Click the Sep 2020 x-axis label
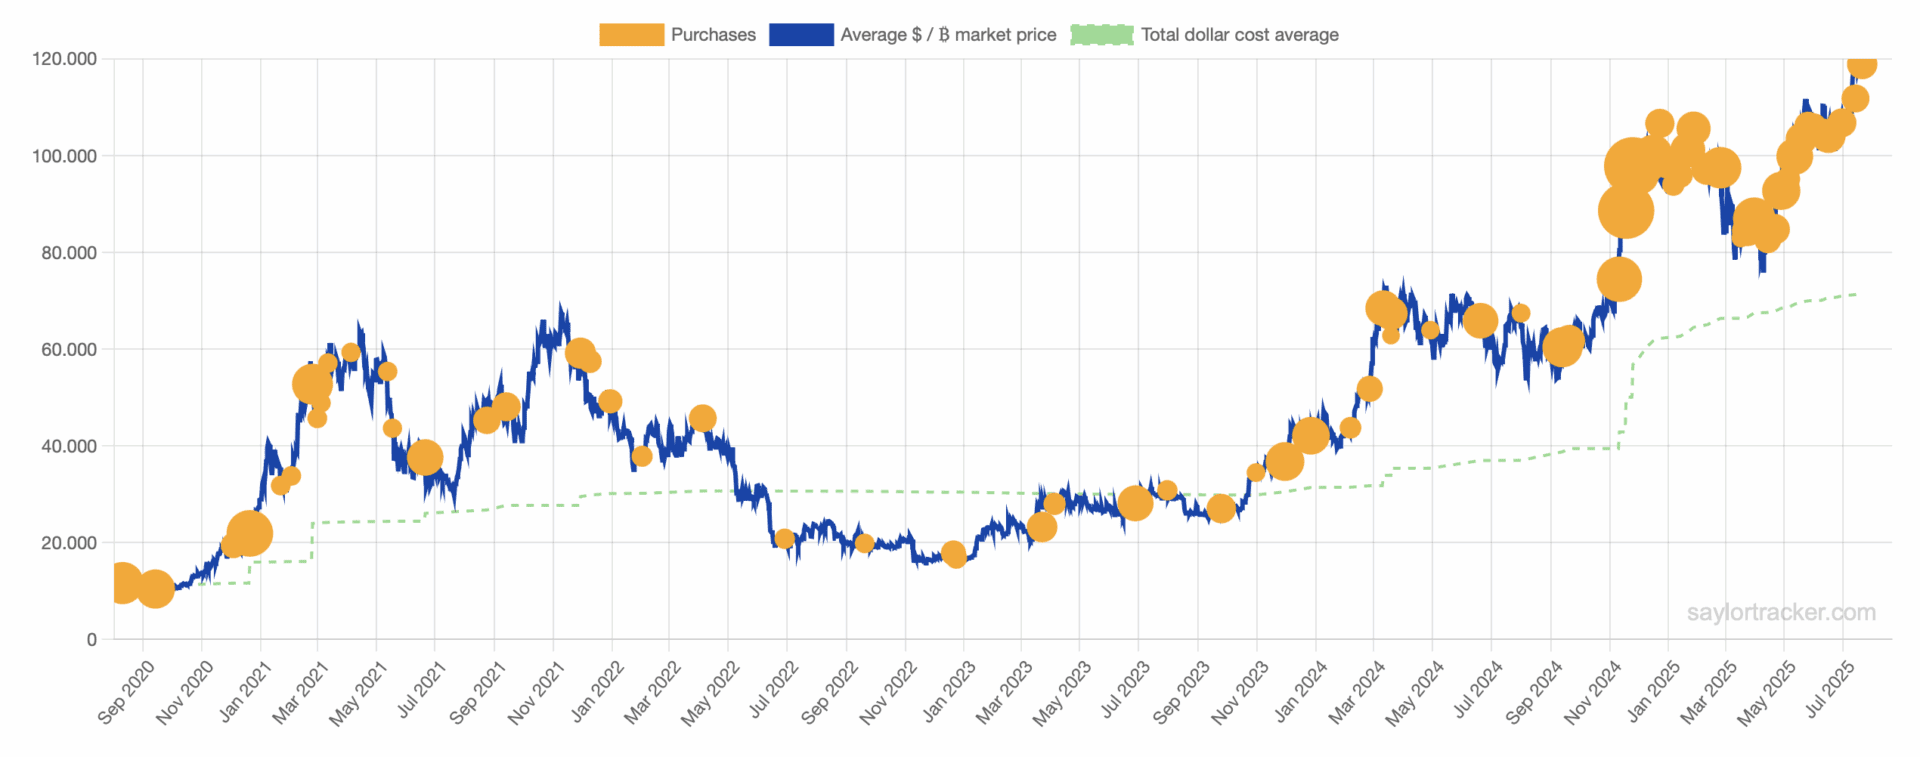This screenshot has height=757, width=1920. click(x=126, y=692)
